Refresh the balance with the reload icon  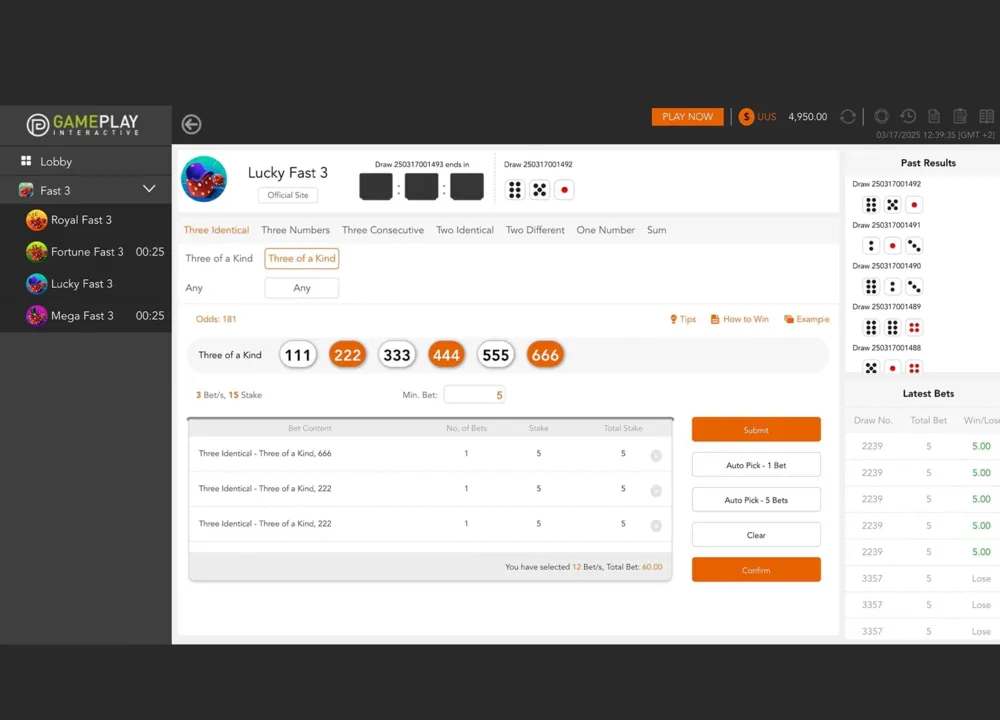(x=848, y=117)
